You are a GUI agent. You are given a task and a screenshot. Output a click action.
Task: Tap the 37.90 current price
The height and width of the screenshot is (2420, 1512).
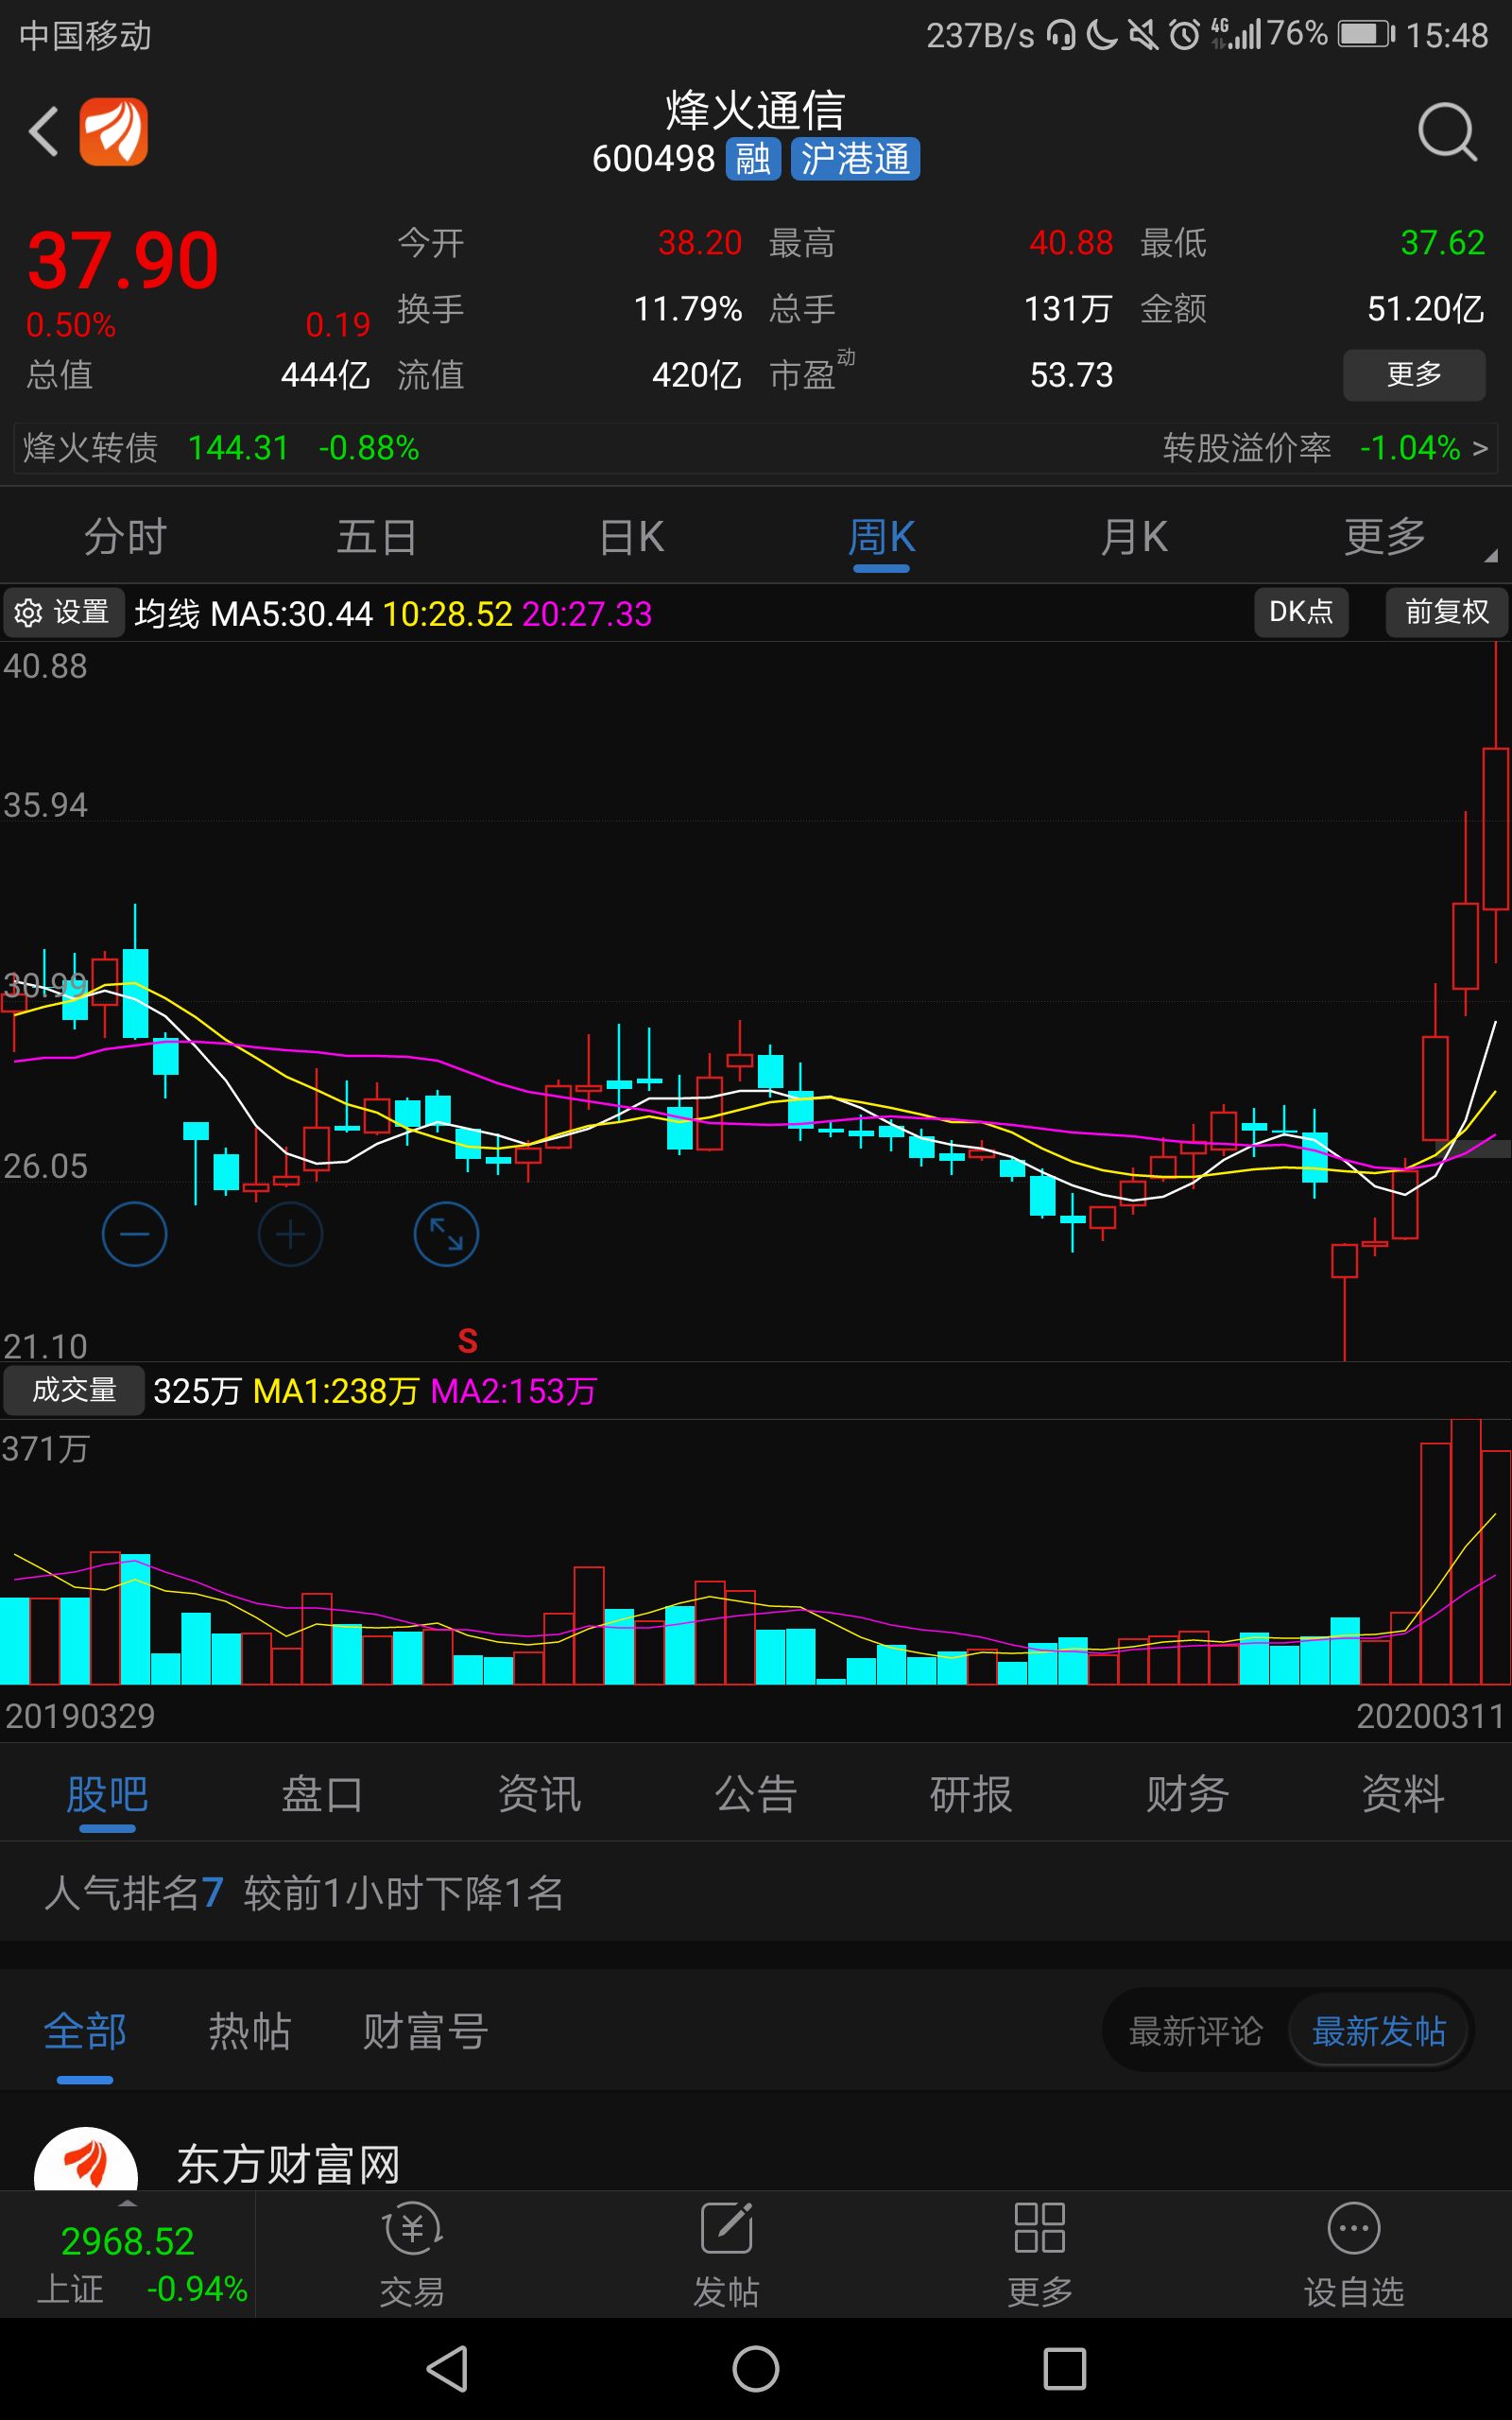click(x=122, y=260)
